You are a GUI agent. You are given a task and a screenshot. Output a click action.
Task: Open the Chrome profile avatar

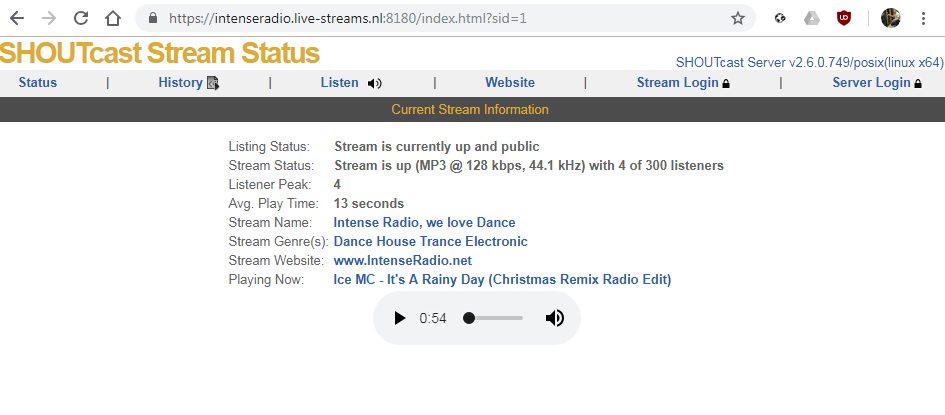[891, 18]
